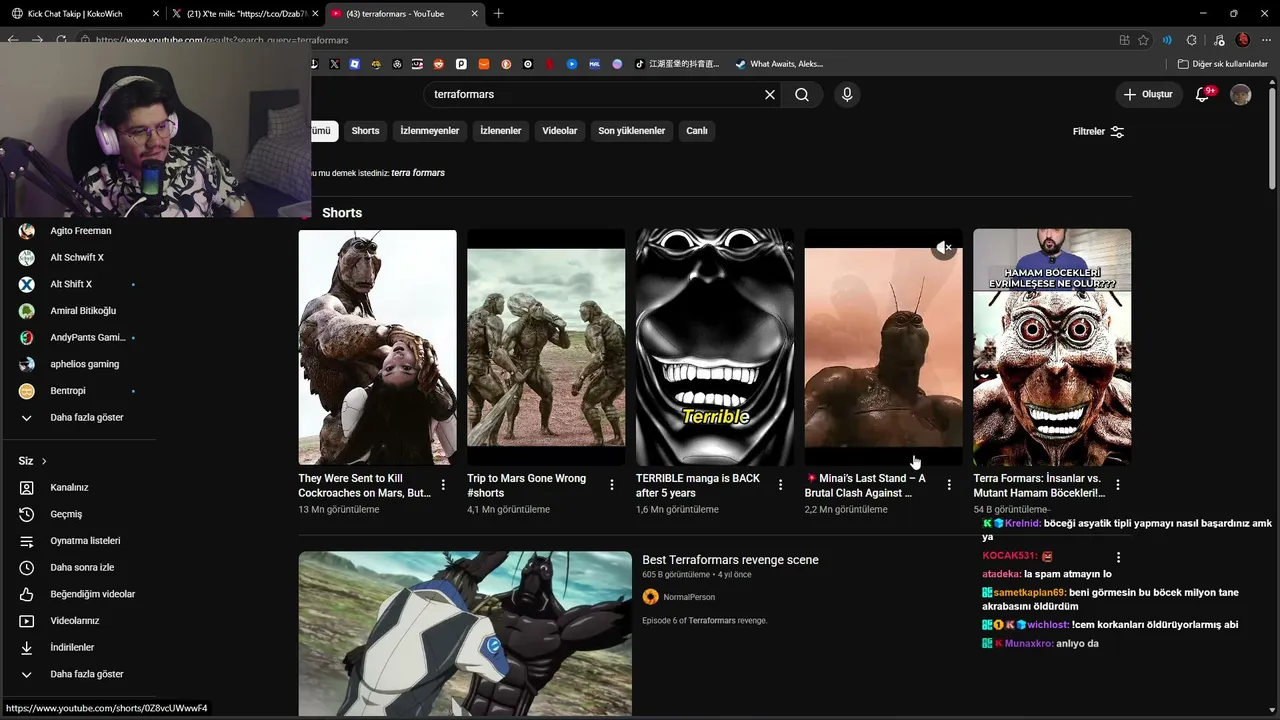Open the Reddit bookmark in bookmarks bar
1280x720 pixels.
coord(438,64)
